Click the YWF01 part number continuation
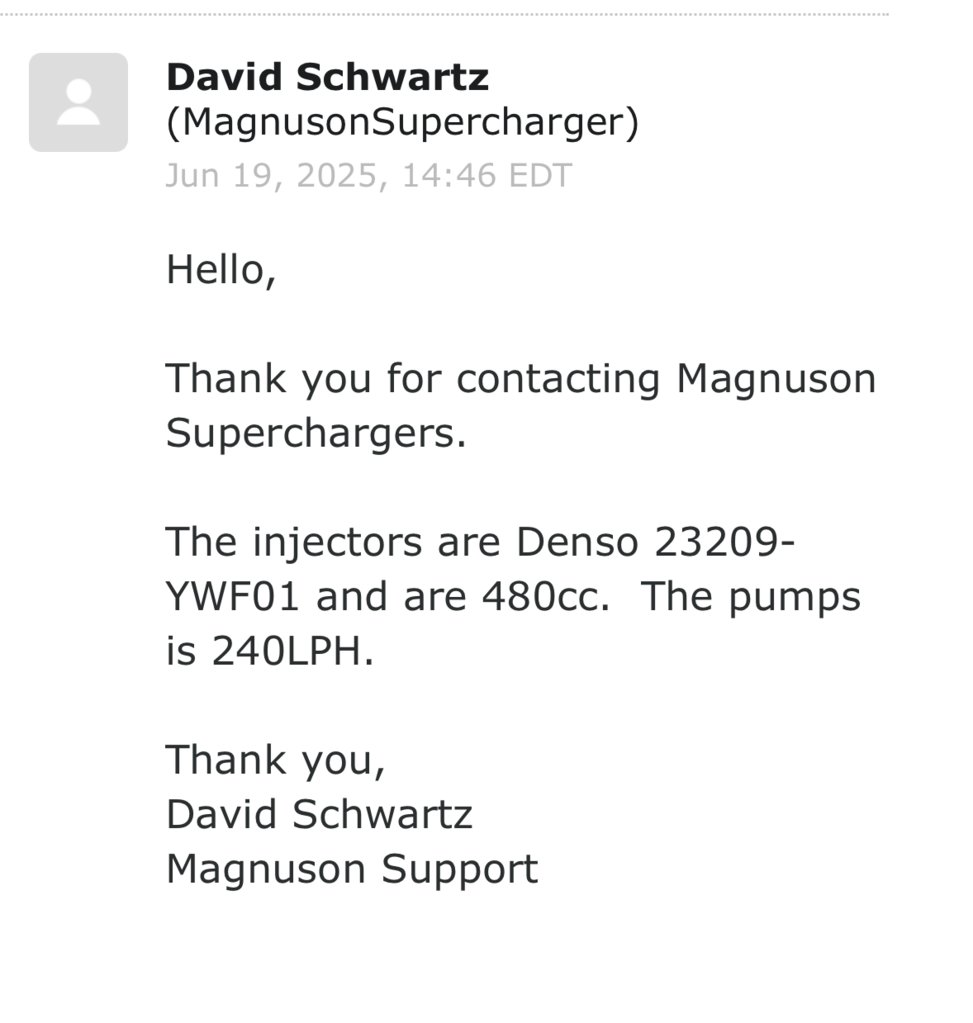The width and height of the screenshot is (973, 1023). [x=233, y=597]
